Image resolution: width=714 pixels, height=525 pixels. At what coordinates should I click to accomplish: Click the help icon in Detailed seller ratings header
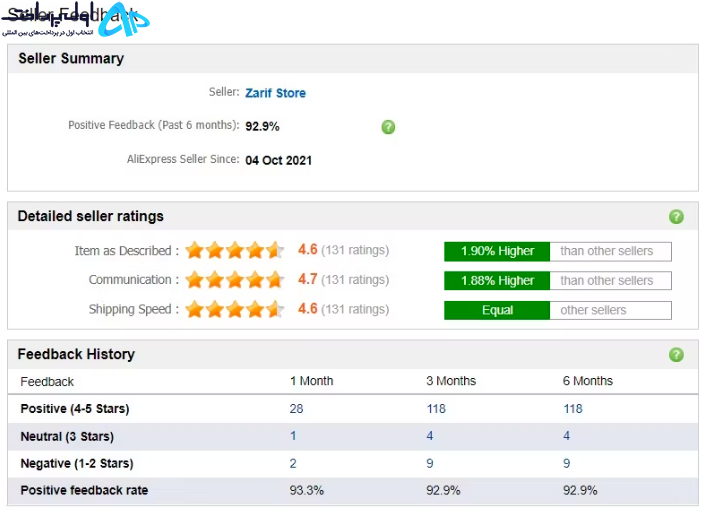coord(676,217)
